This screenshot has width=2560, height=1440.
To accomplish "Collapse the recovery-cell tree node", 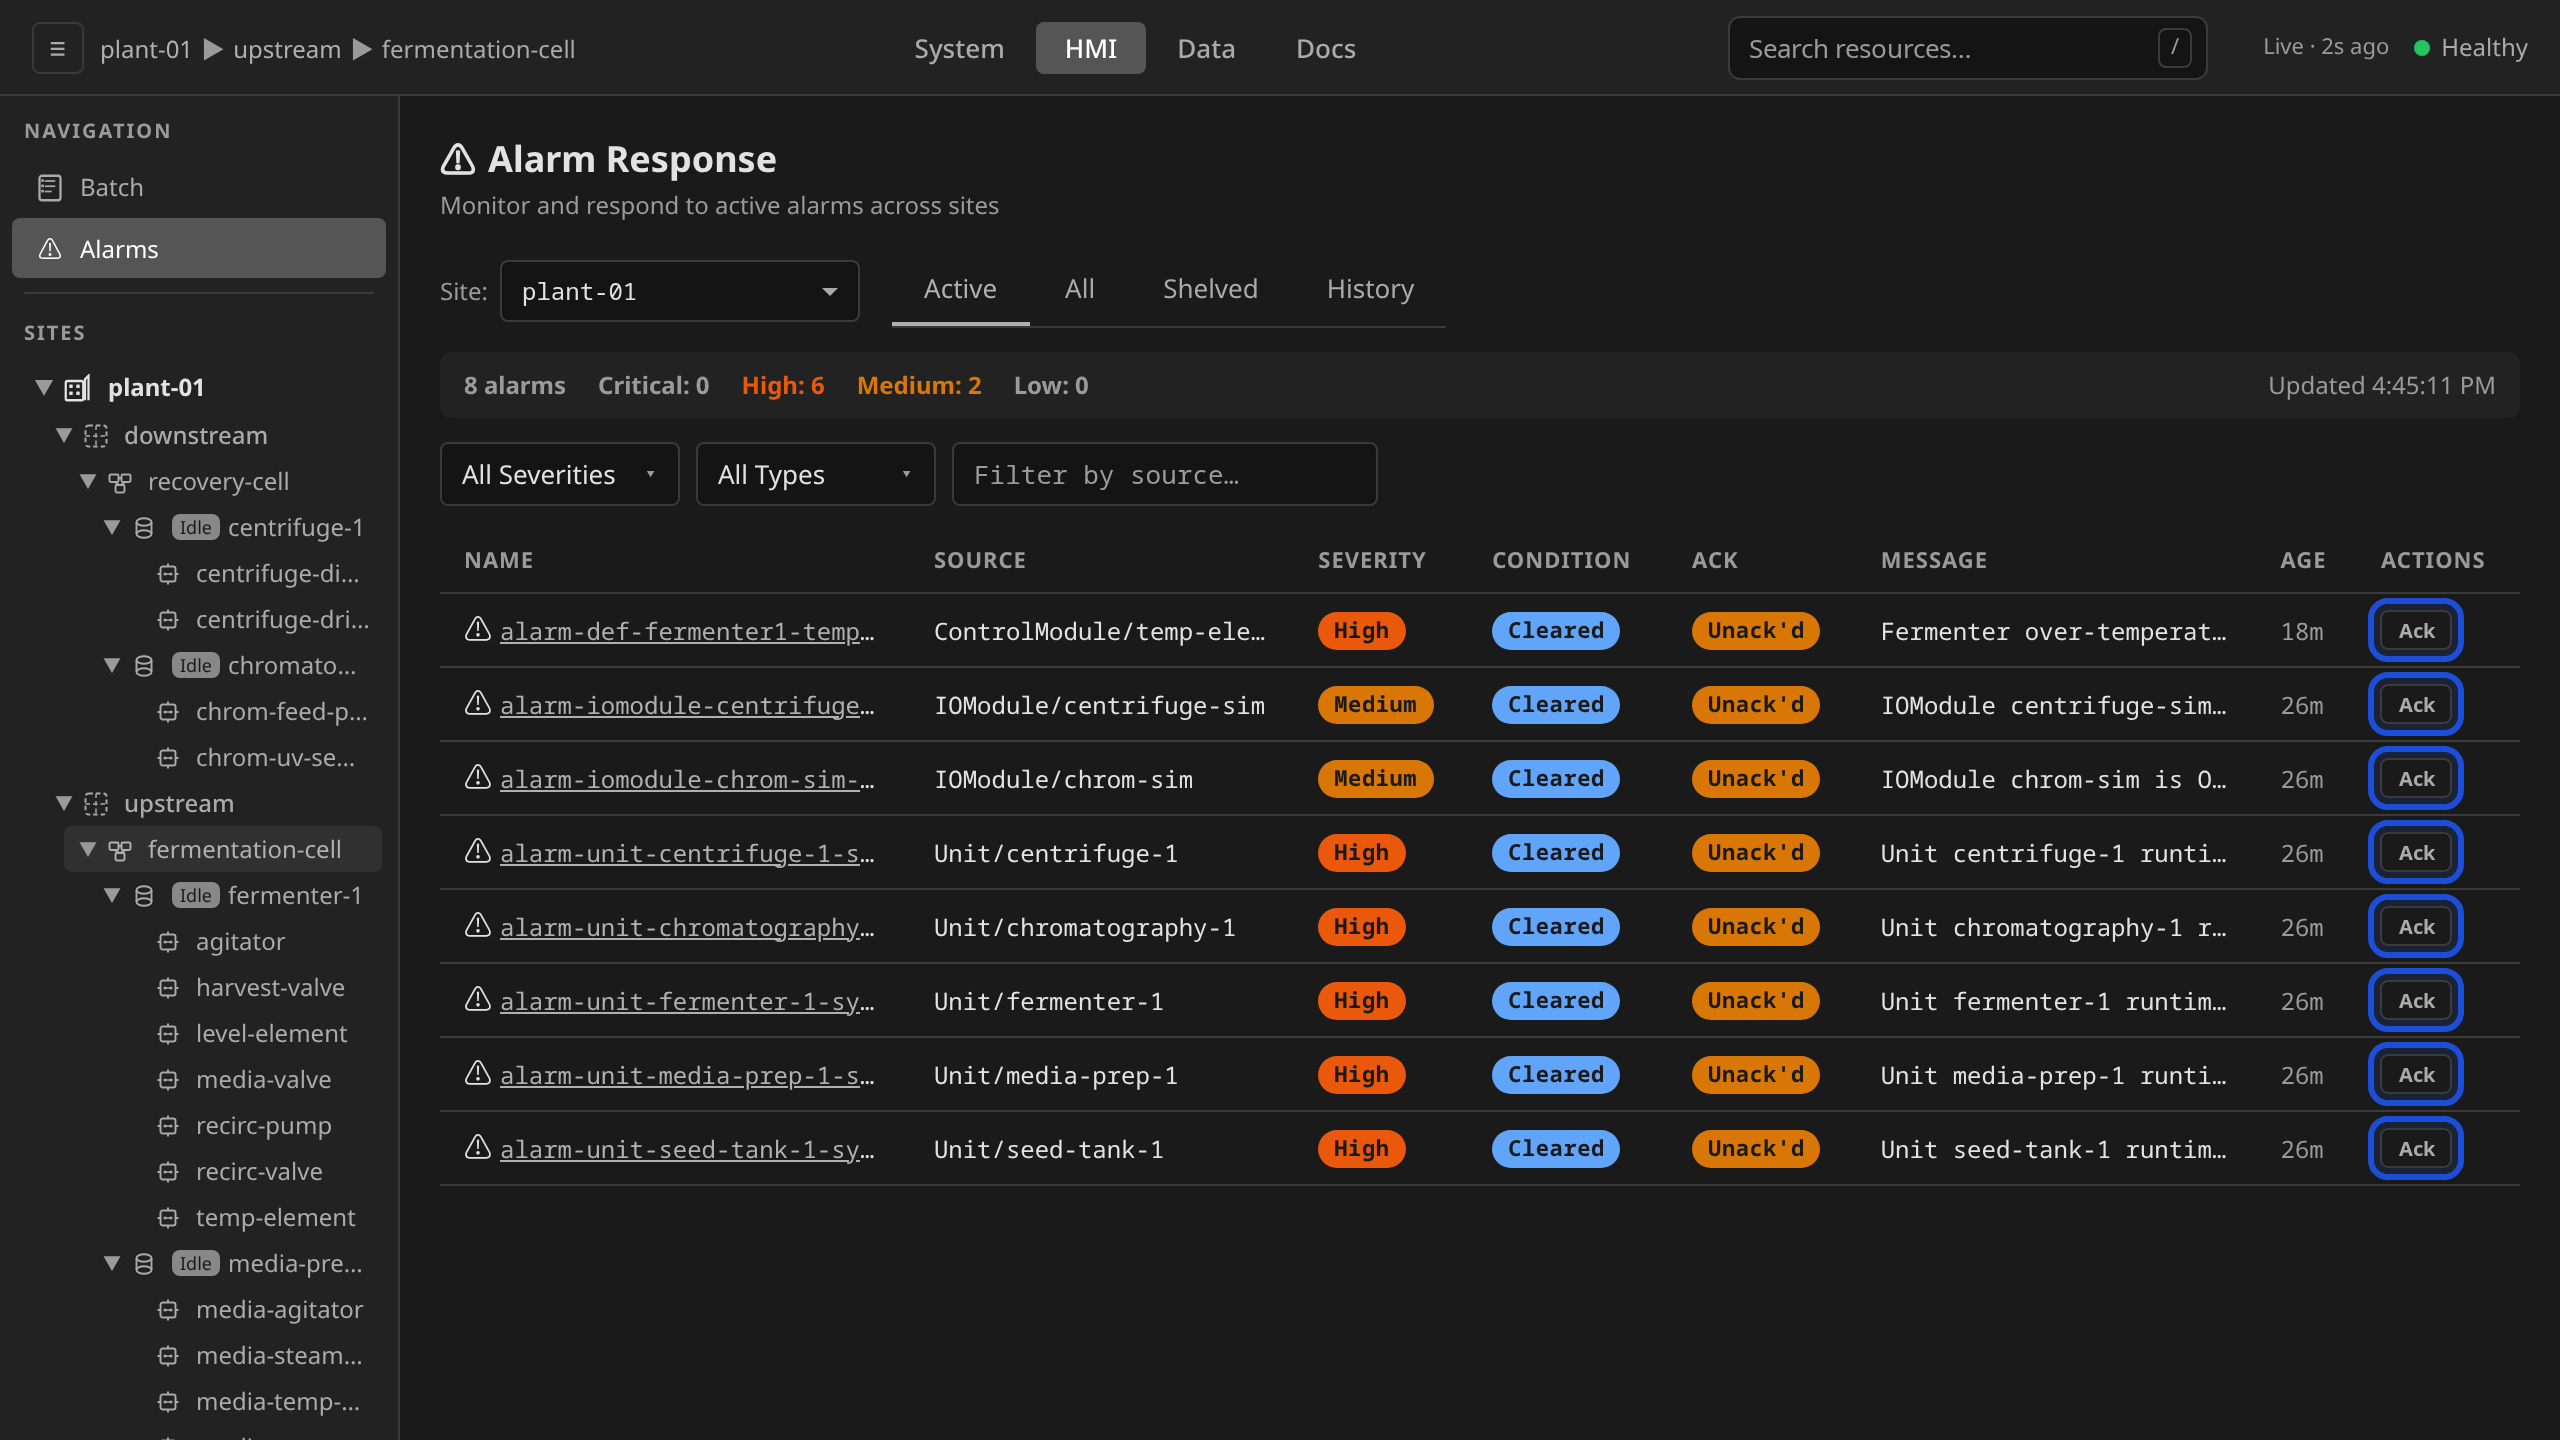I will tap(88, 481).
